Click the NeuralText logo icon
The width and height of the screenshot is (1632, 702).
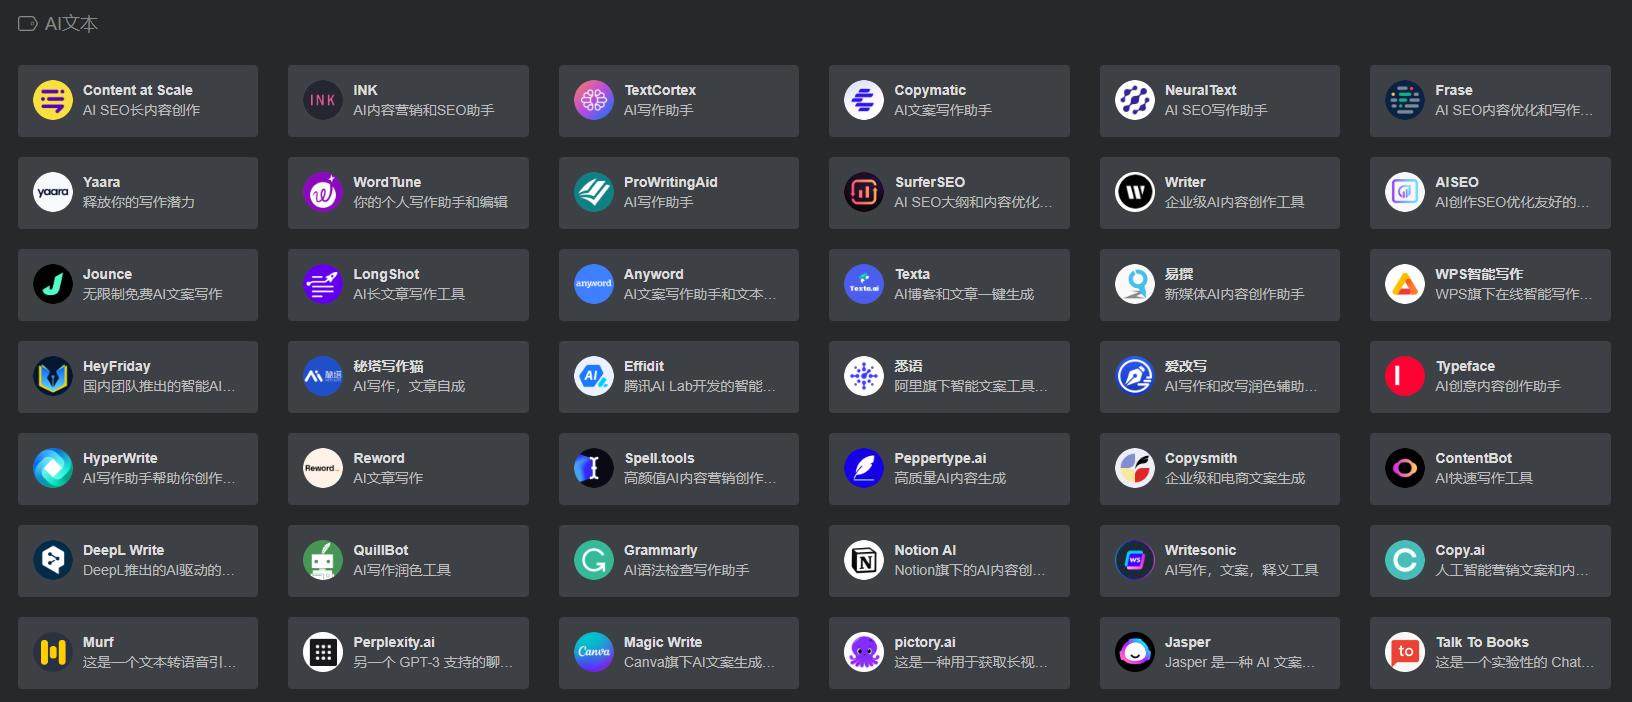click(1135, 101)
